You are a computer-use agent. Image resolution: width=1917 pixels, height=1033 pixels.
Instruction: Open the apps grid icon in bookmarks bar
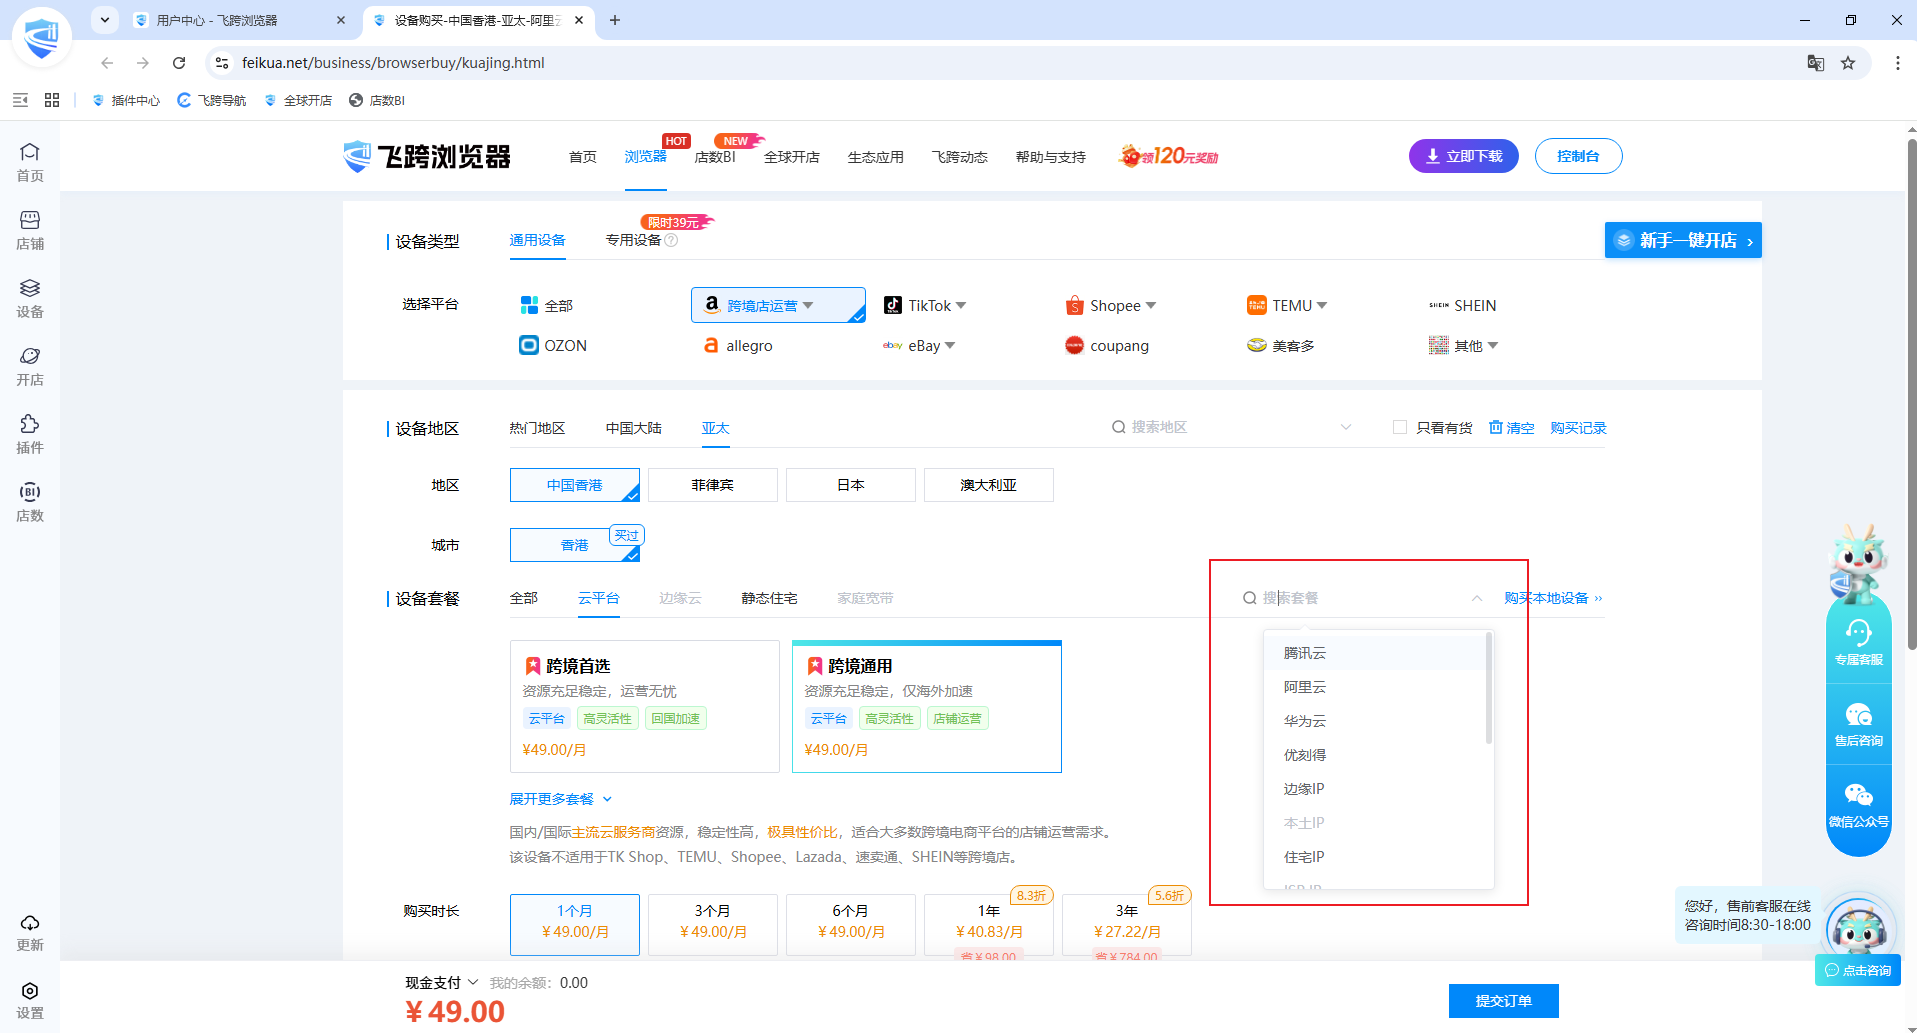click(x=52, y=100)
